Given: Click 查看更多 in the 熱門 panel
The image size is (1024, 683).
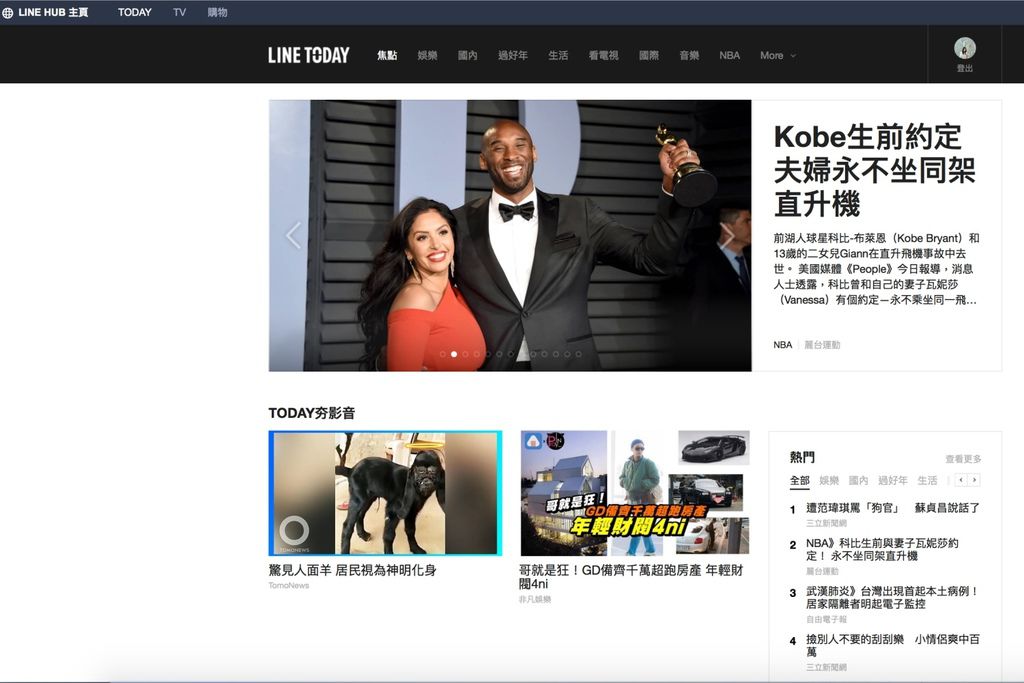Looking at the screenshot, I should click(x=963, y=459).
